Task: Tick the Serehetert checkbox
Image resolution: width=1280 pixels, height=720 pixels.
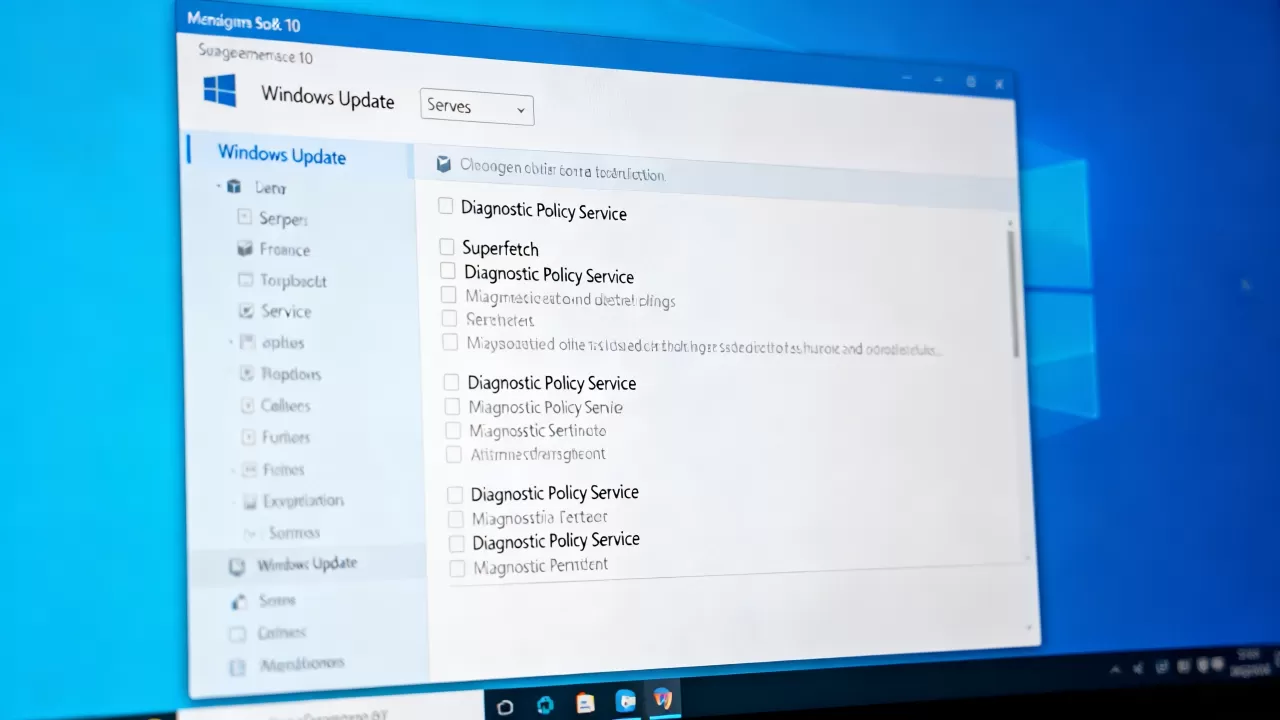Action: pos(449,318)
